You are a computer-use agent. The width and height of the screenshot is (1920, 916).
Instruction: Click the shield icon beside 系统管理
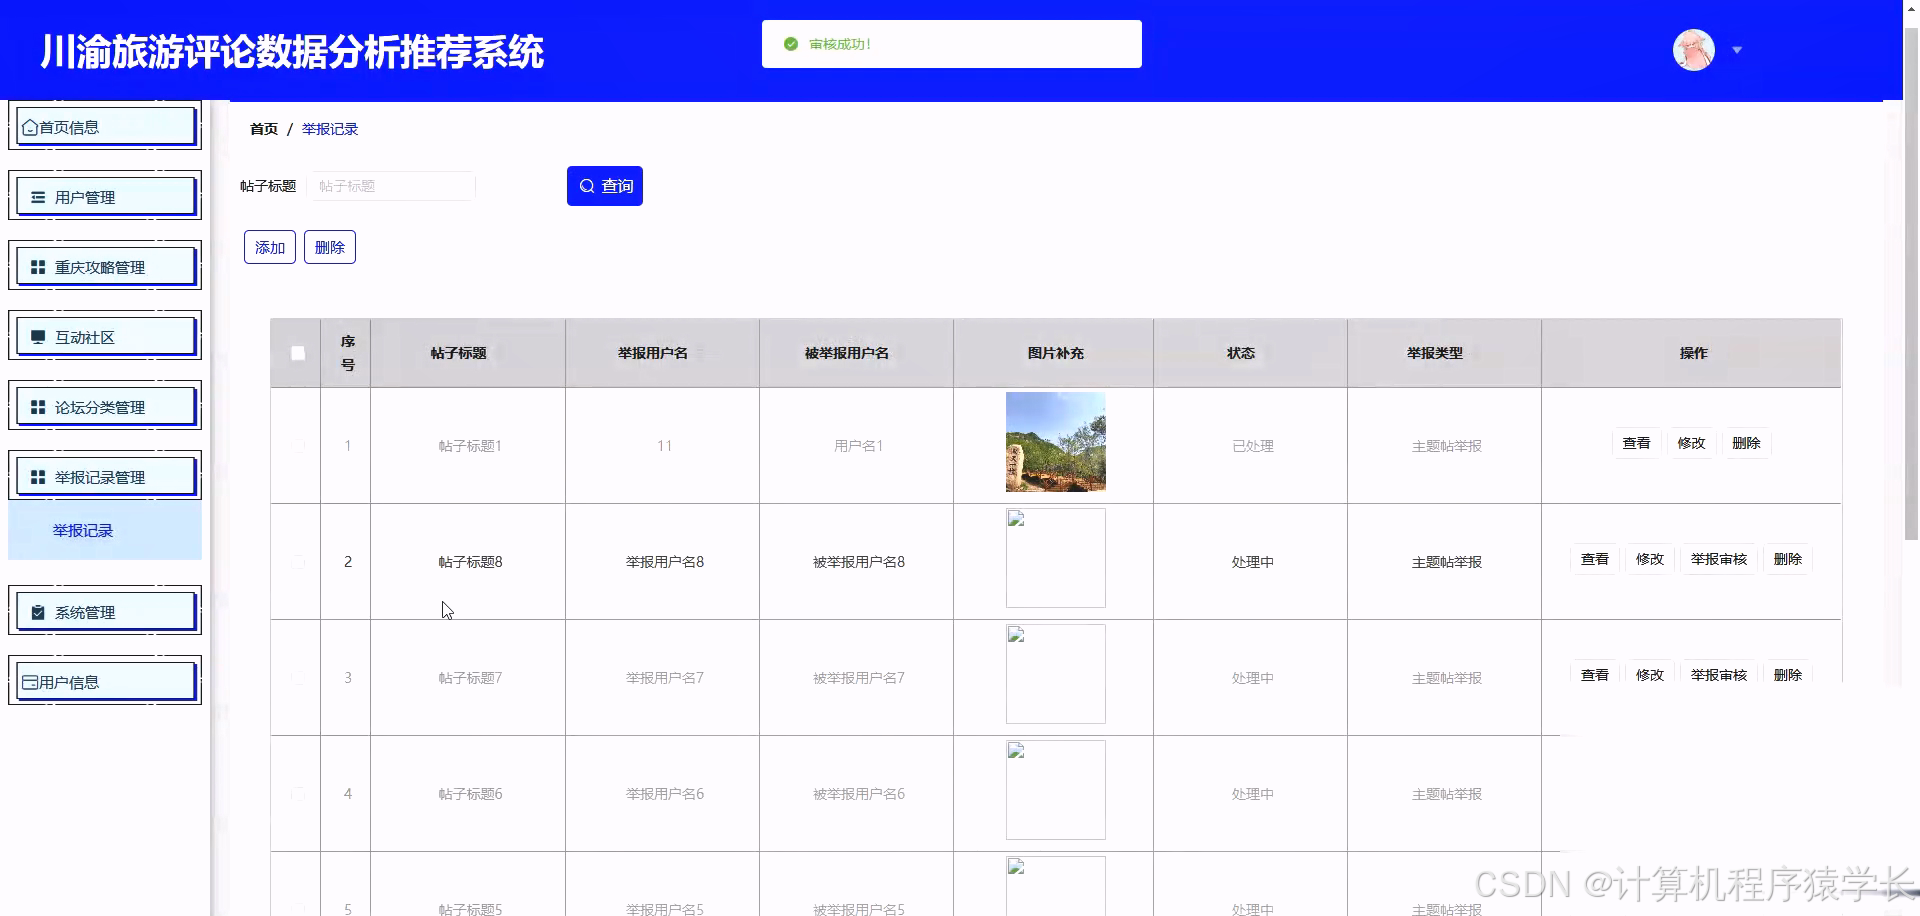(x=37, y=611)
